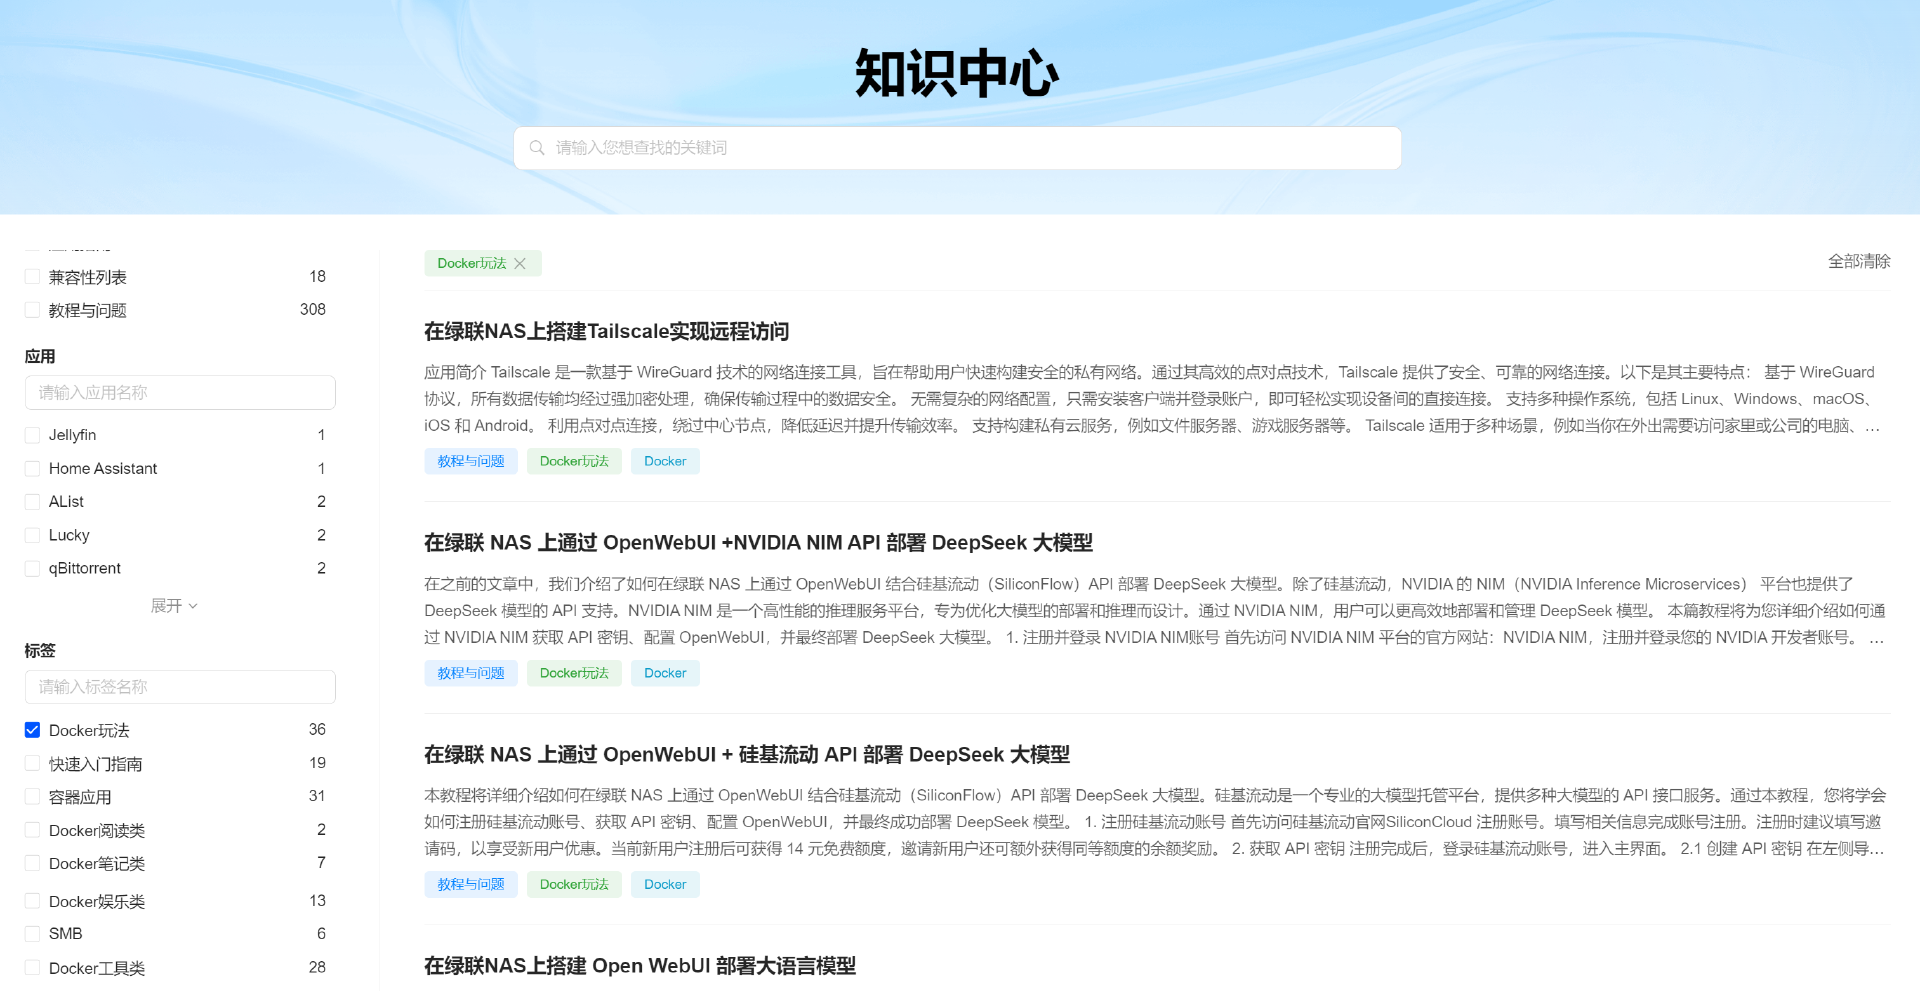
Task: Open the Open WebUI 大语言模型 article
Action: [x=640, y=966]
